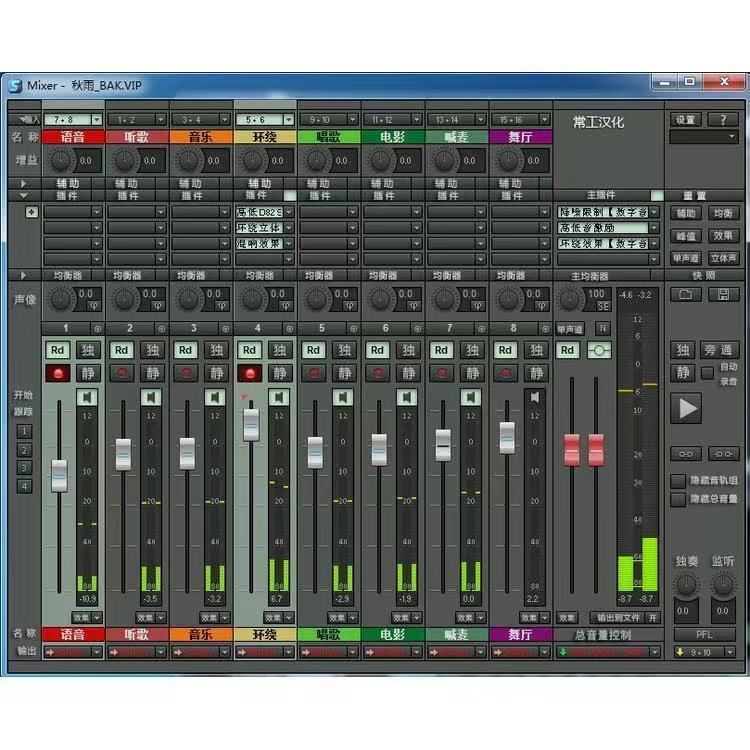Viewport: 750px width, 750px height.
Task: Click 均衡器 header on channel 1
Action: click(x=68, y=276)
